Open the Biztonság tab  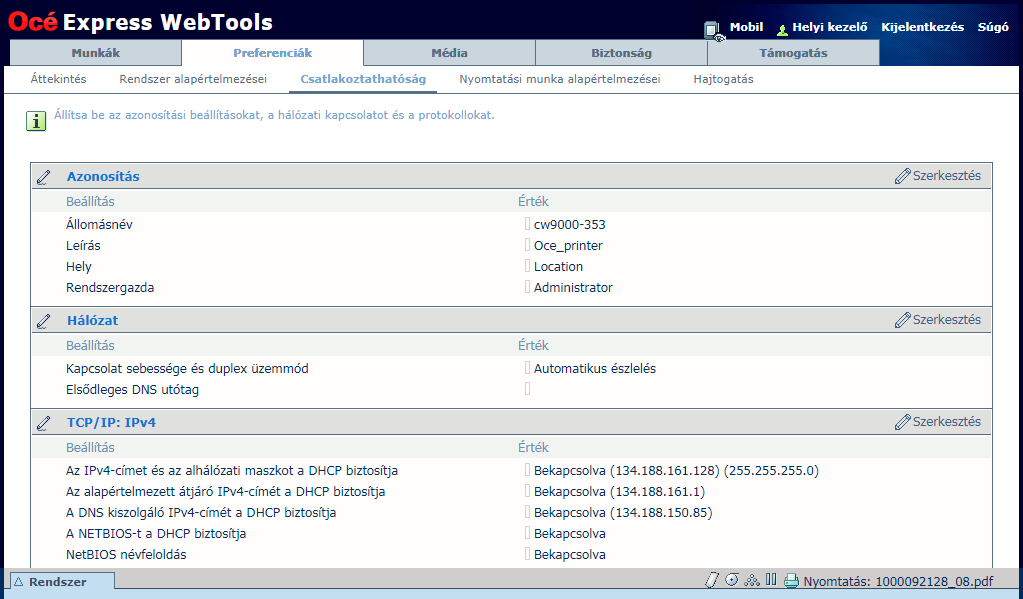(621, 53)
